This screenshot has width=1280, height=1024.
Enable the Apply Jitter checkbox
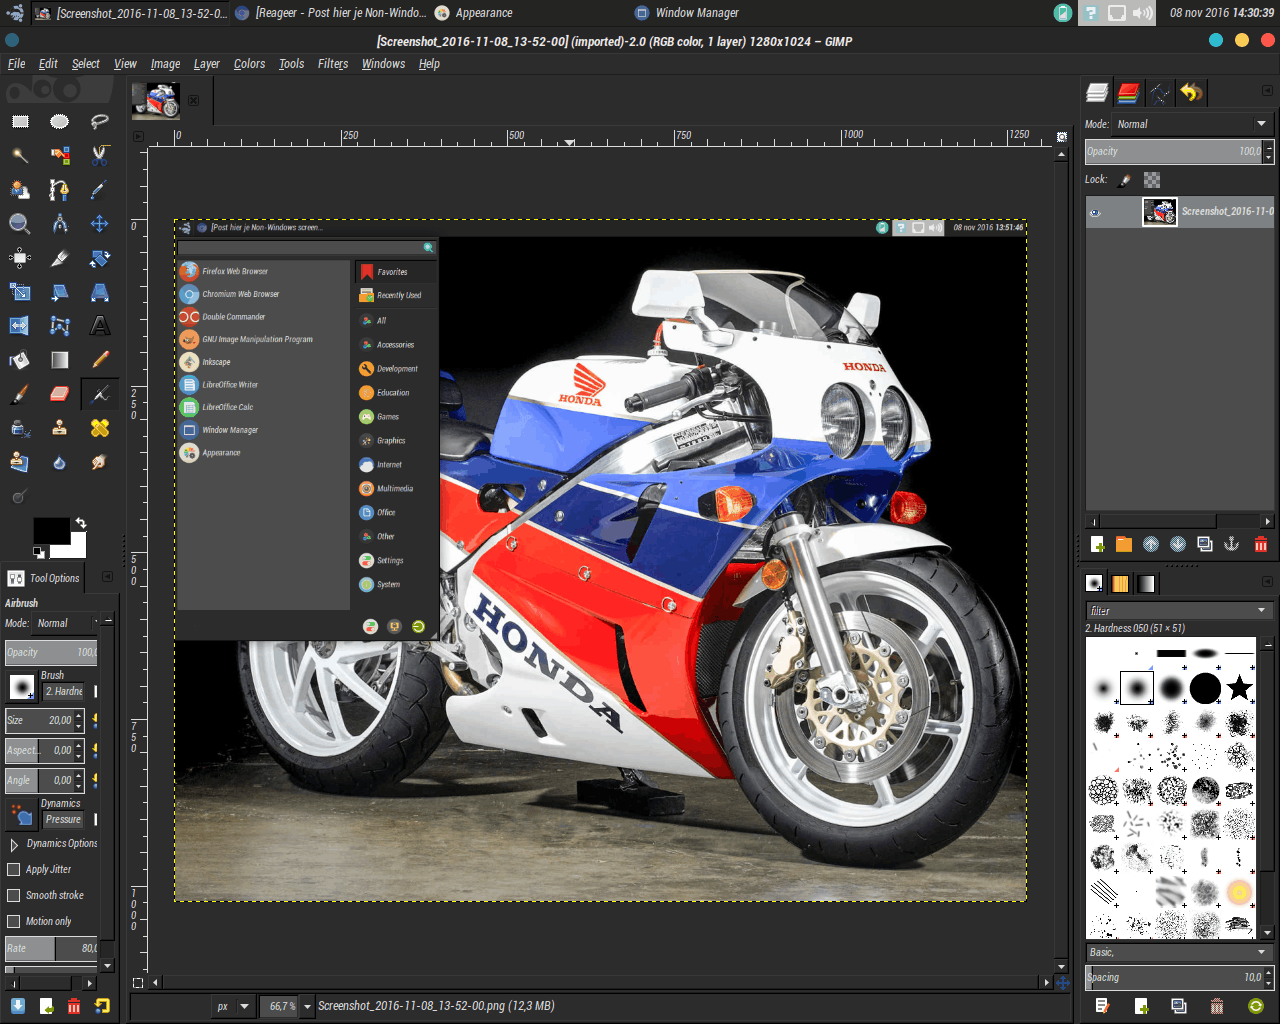pos(14,870)
